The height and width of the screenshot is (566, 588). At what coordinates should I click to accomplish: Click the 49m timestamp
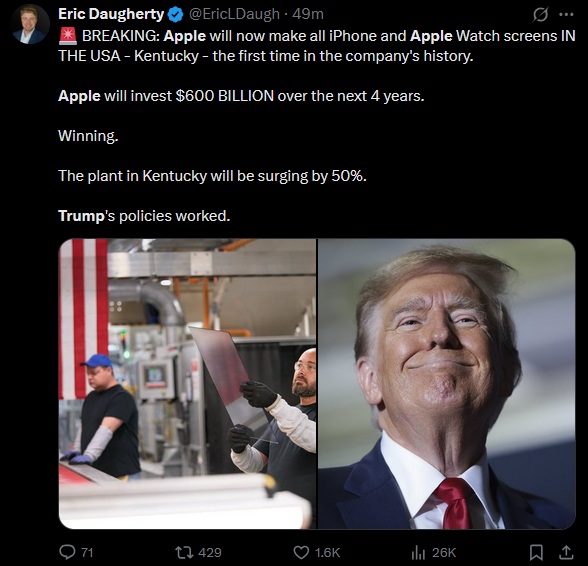click(308, 14)
